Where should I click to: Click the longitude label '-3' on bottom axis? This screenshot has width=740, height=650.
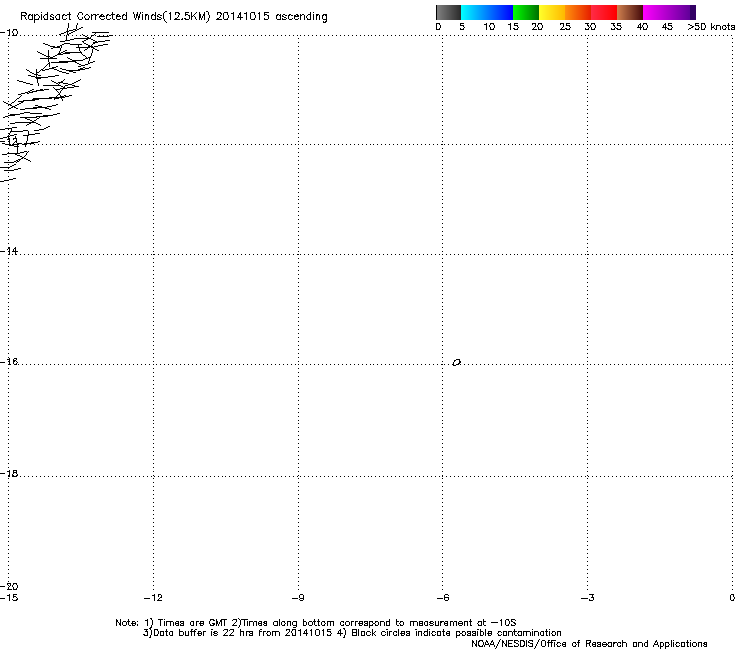(x=588, y=598)
